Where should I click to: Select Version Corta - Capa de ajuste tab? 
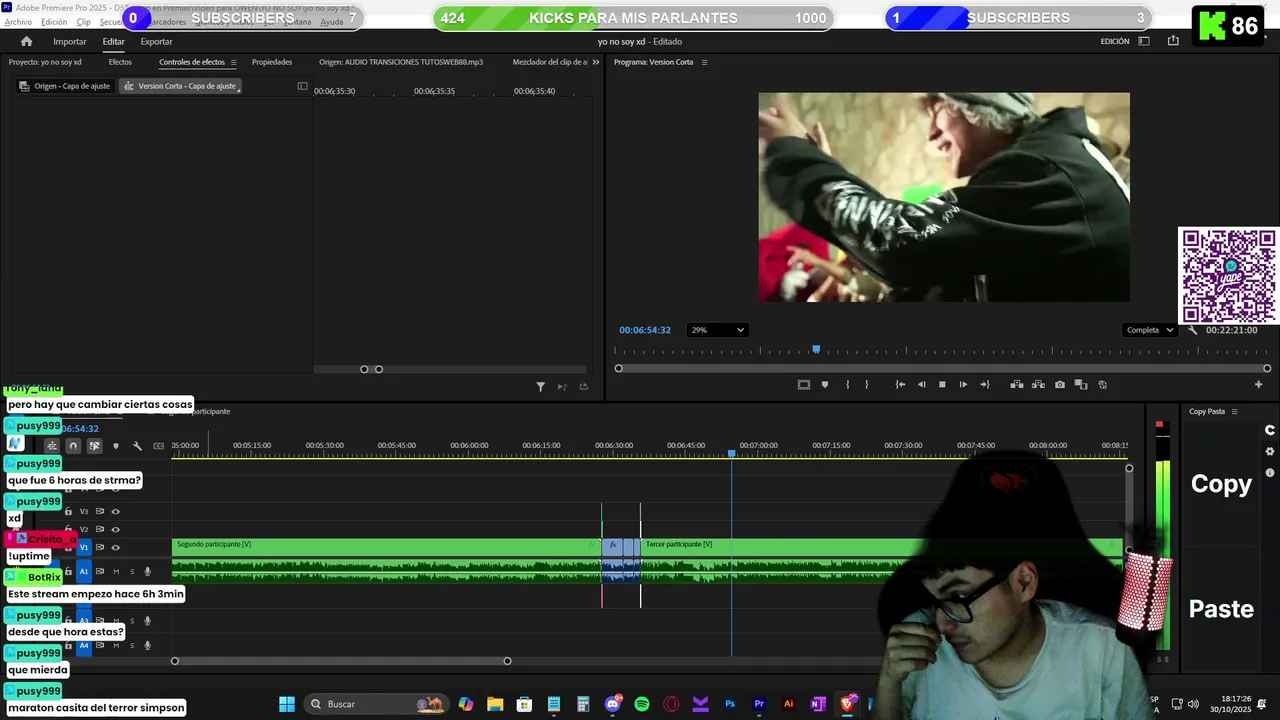181,86
